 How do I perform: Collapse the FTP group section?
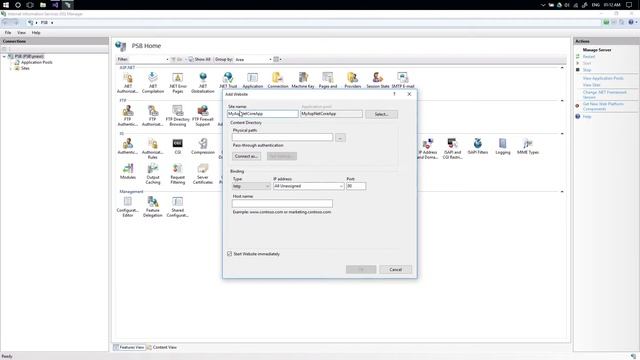[x=562, y=101]
